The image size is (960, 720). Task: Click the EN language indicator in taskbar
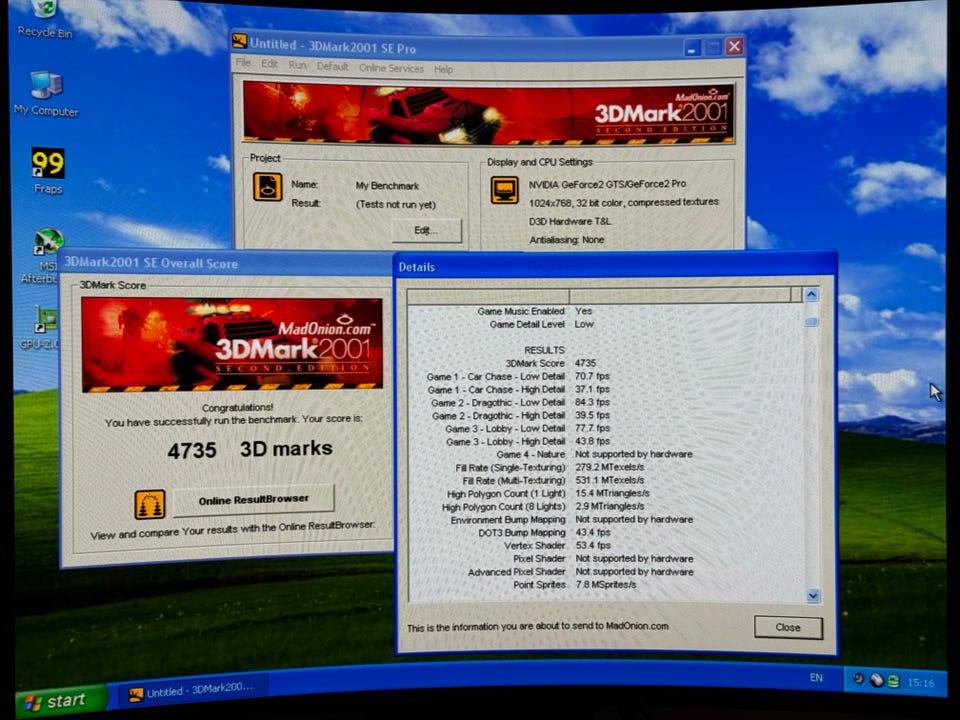[x=816, y=678]
